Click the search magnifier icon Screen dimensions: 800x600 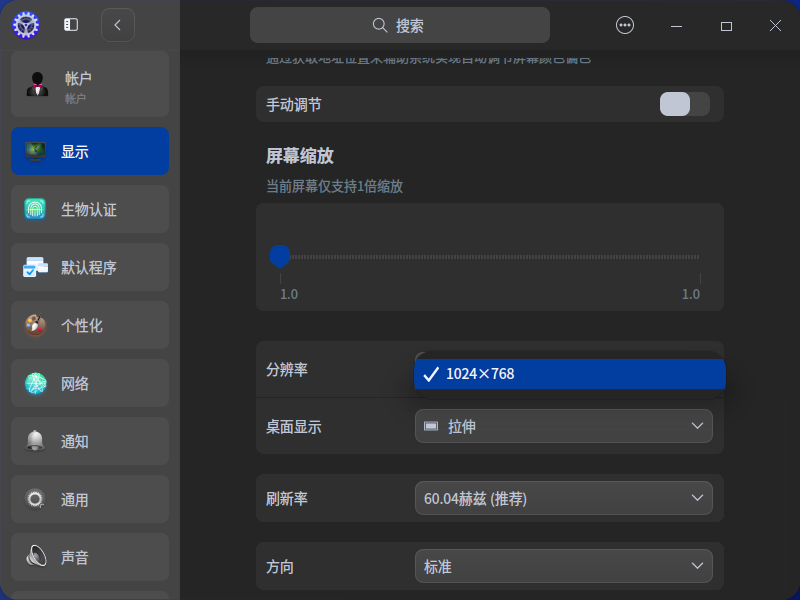click(x=380, y=25)
